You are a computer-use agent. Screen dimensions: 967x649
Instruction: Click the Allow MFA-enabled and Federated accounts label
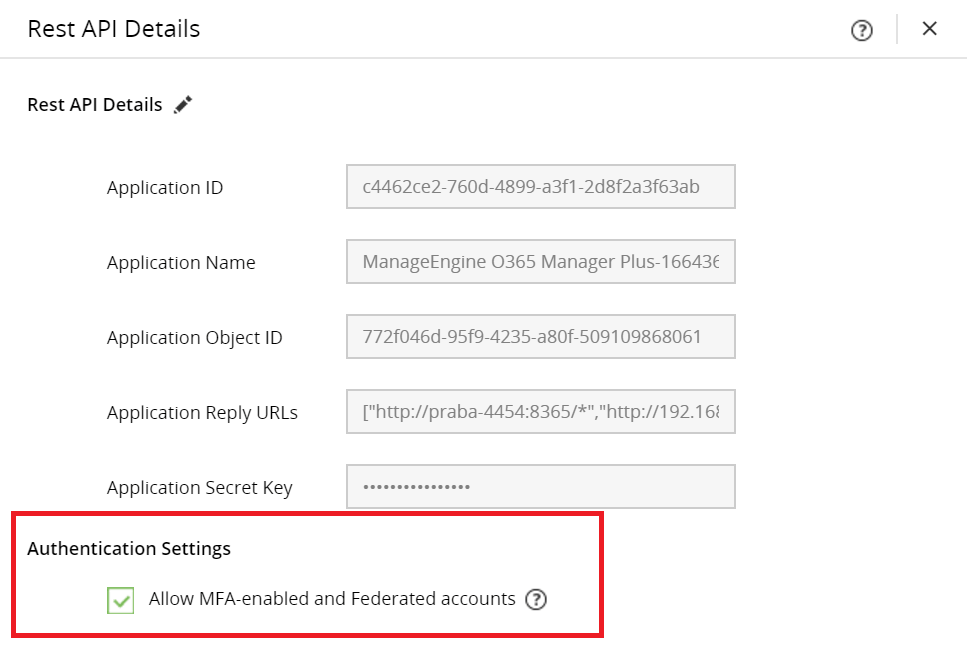tap(332, 599)
